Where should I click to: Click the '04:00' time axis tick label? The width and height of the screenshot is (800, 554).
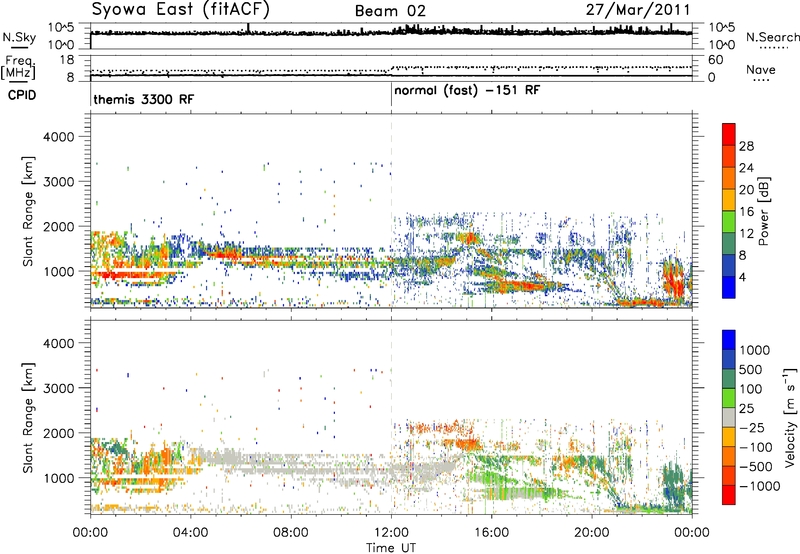(190, 533)
